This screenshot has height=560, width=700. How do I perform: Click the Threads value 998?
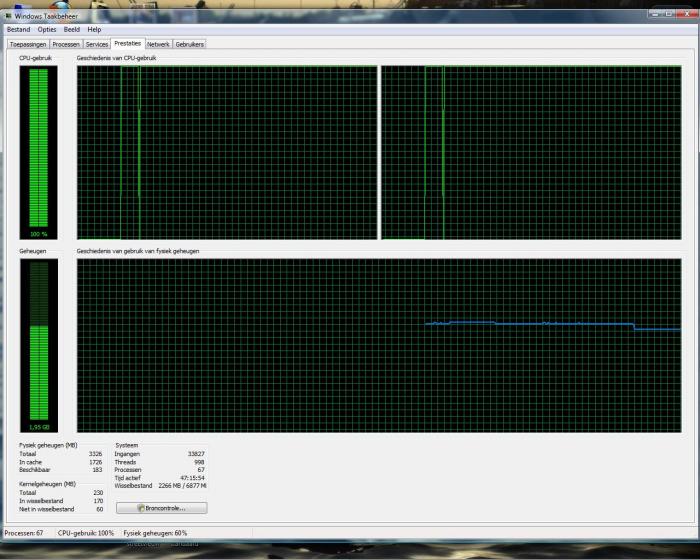tap(199, 462)
